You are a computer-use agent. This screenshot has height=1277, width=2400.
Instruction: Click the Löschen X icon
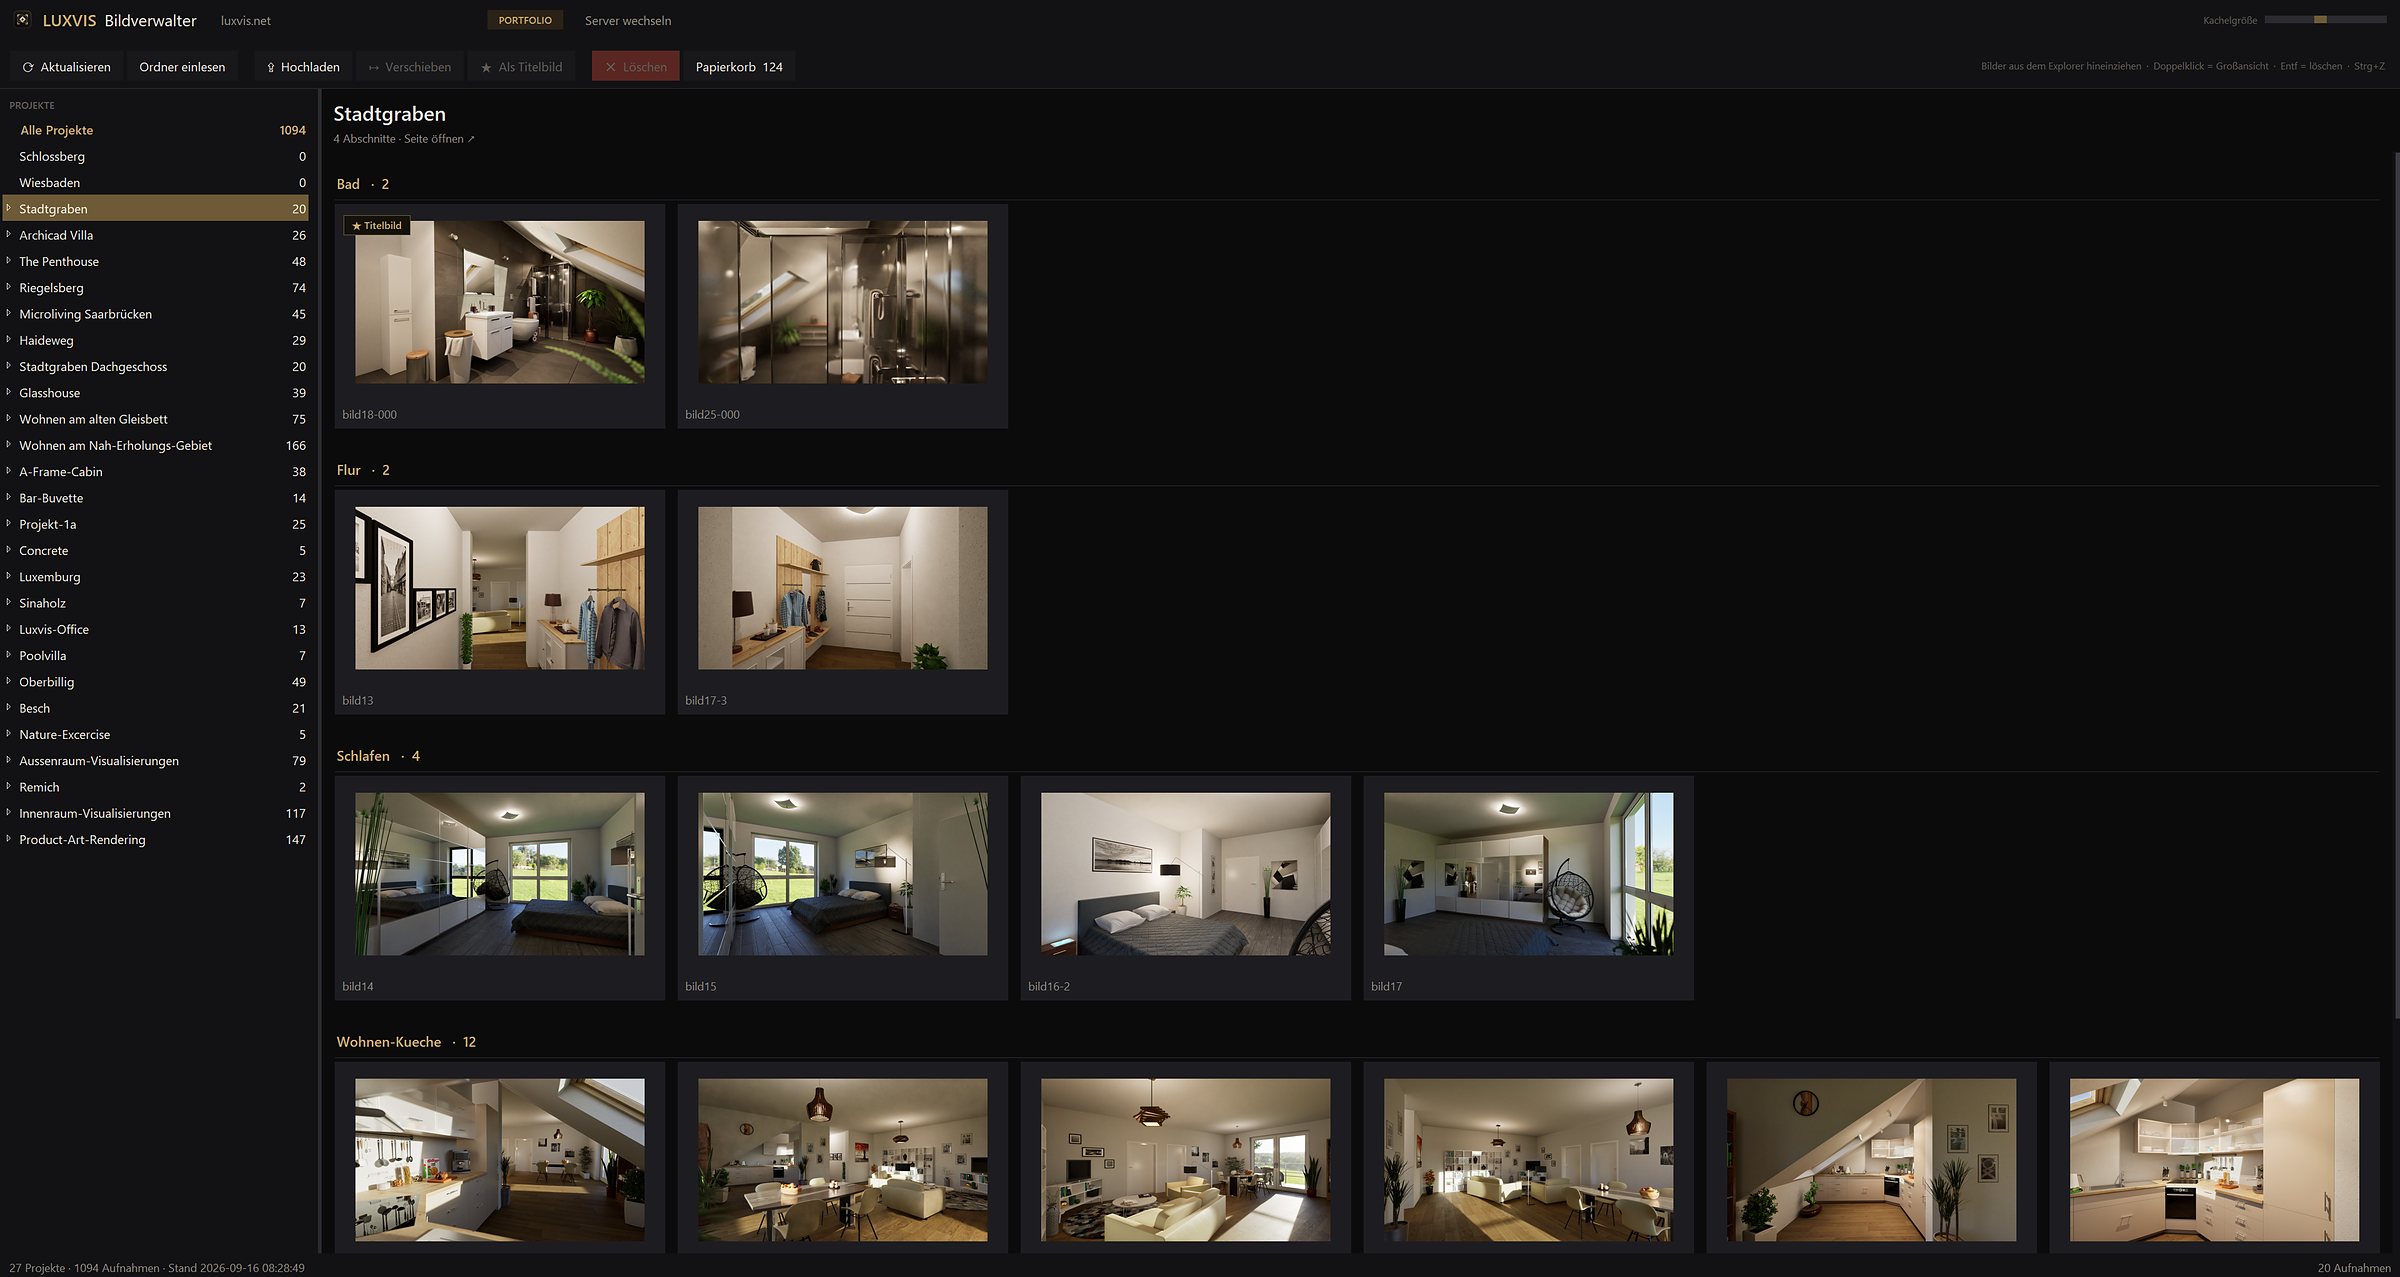tap(610, 67)
